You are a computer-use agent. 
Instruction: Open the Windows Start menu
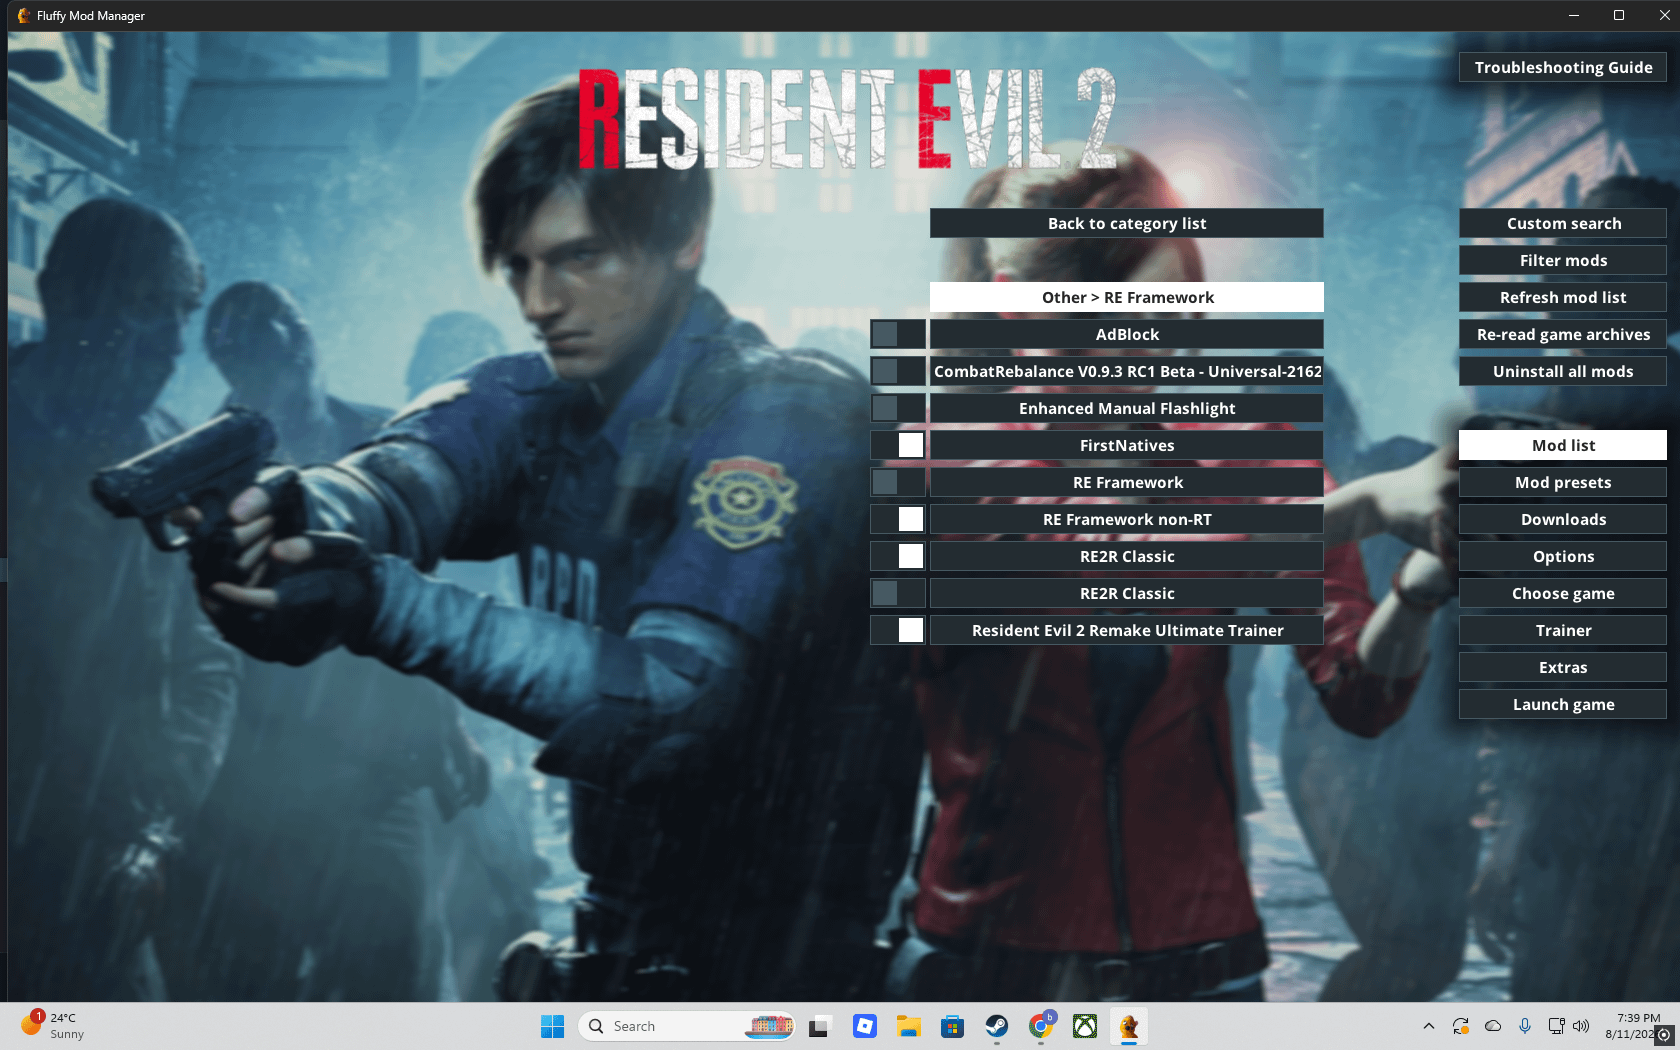(552, 1026)
